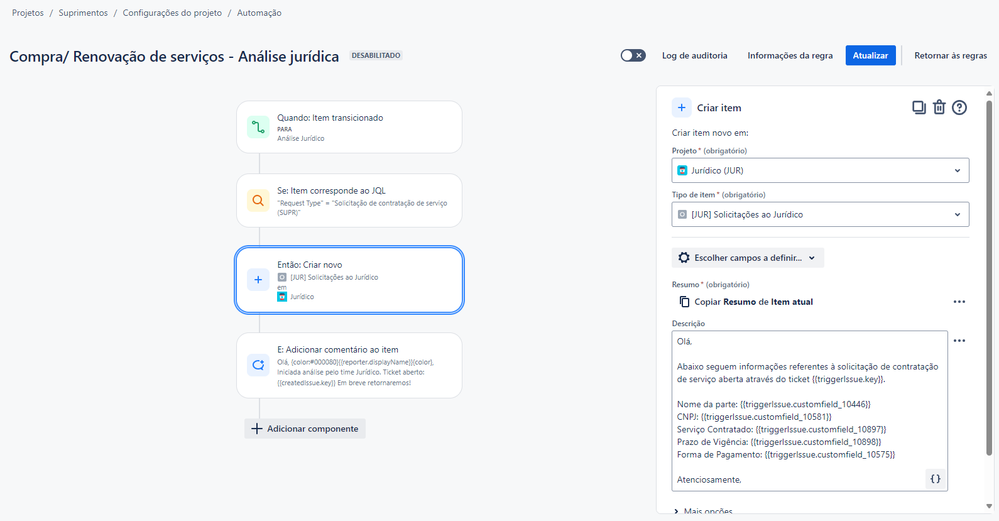
Task: Click the Prazo de Vigência line in description
Action: (x=779, y=442)
